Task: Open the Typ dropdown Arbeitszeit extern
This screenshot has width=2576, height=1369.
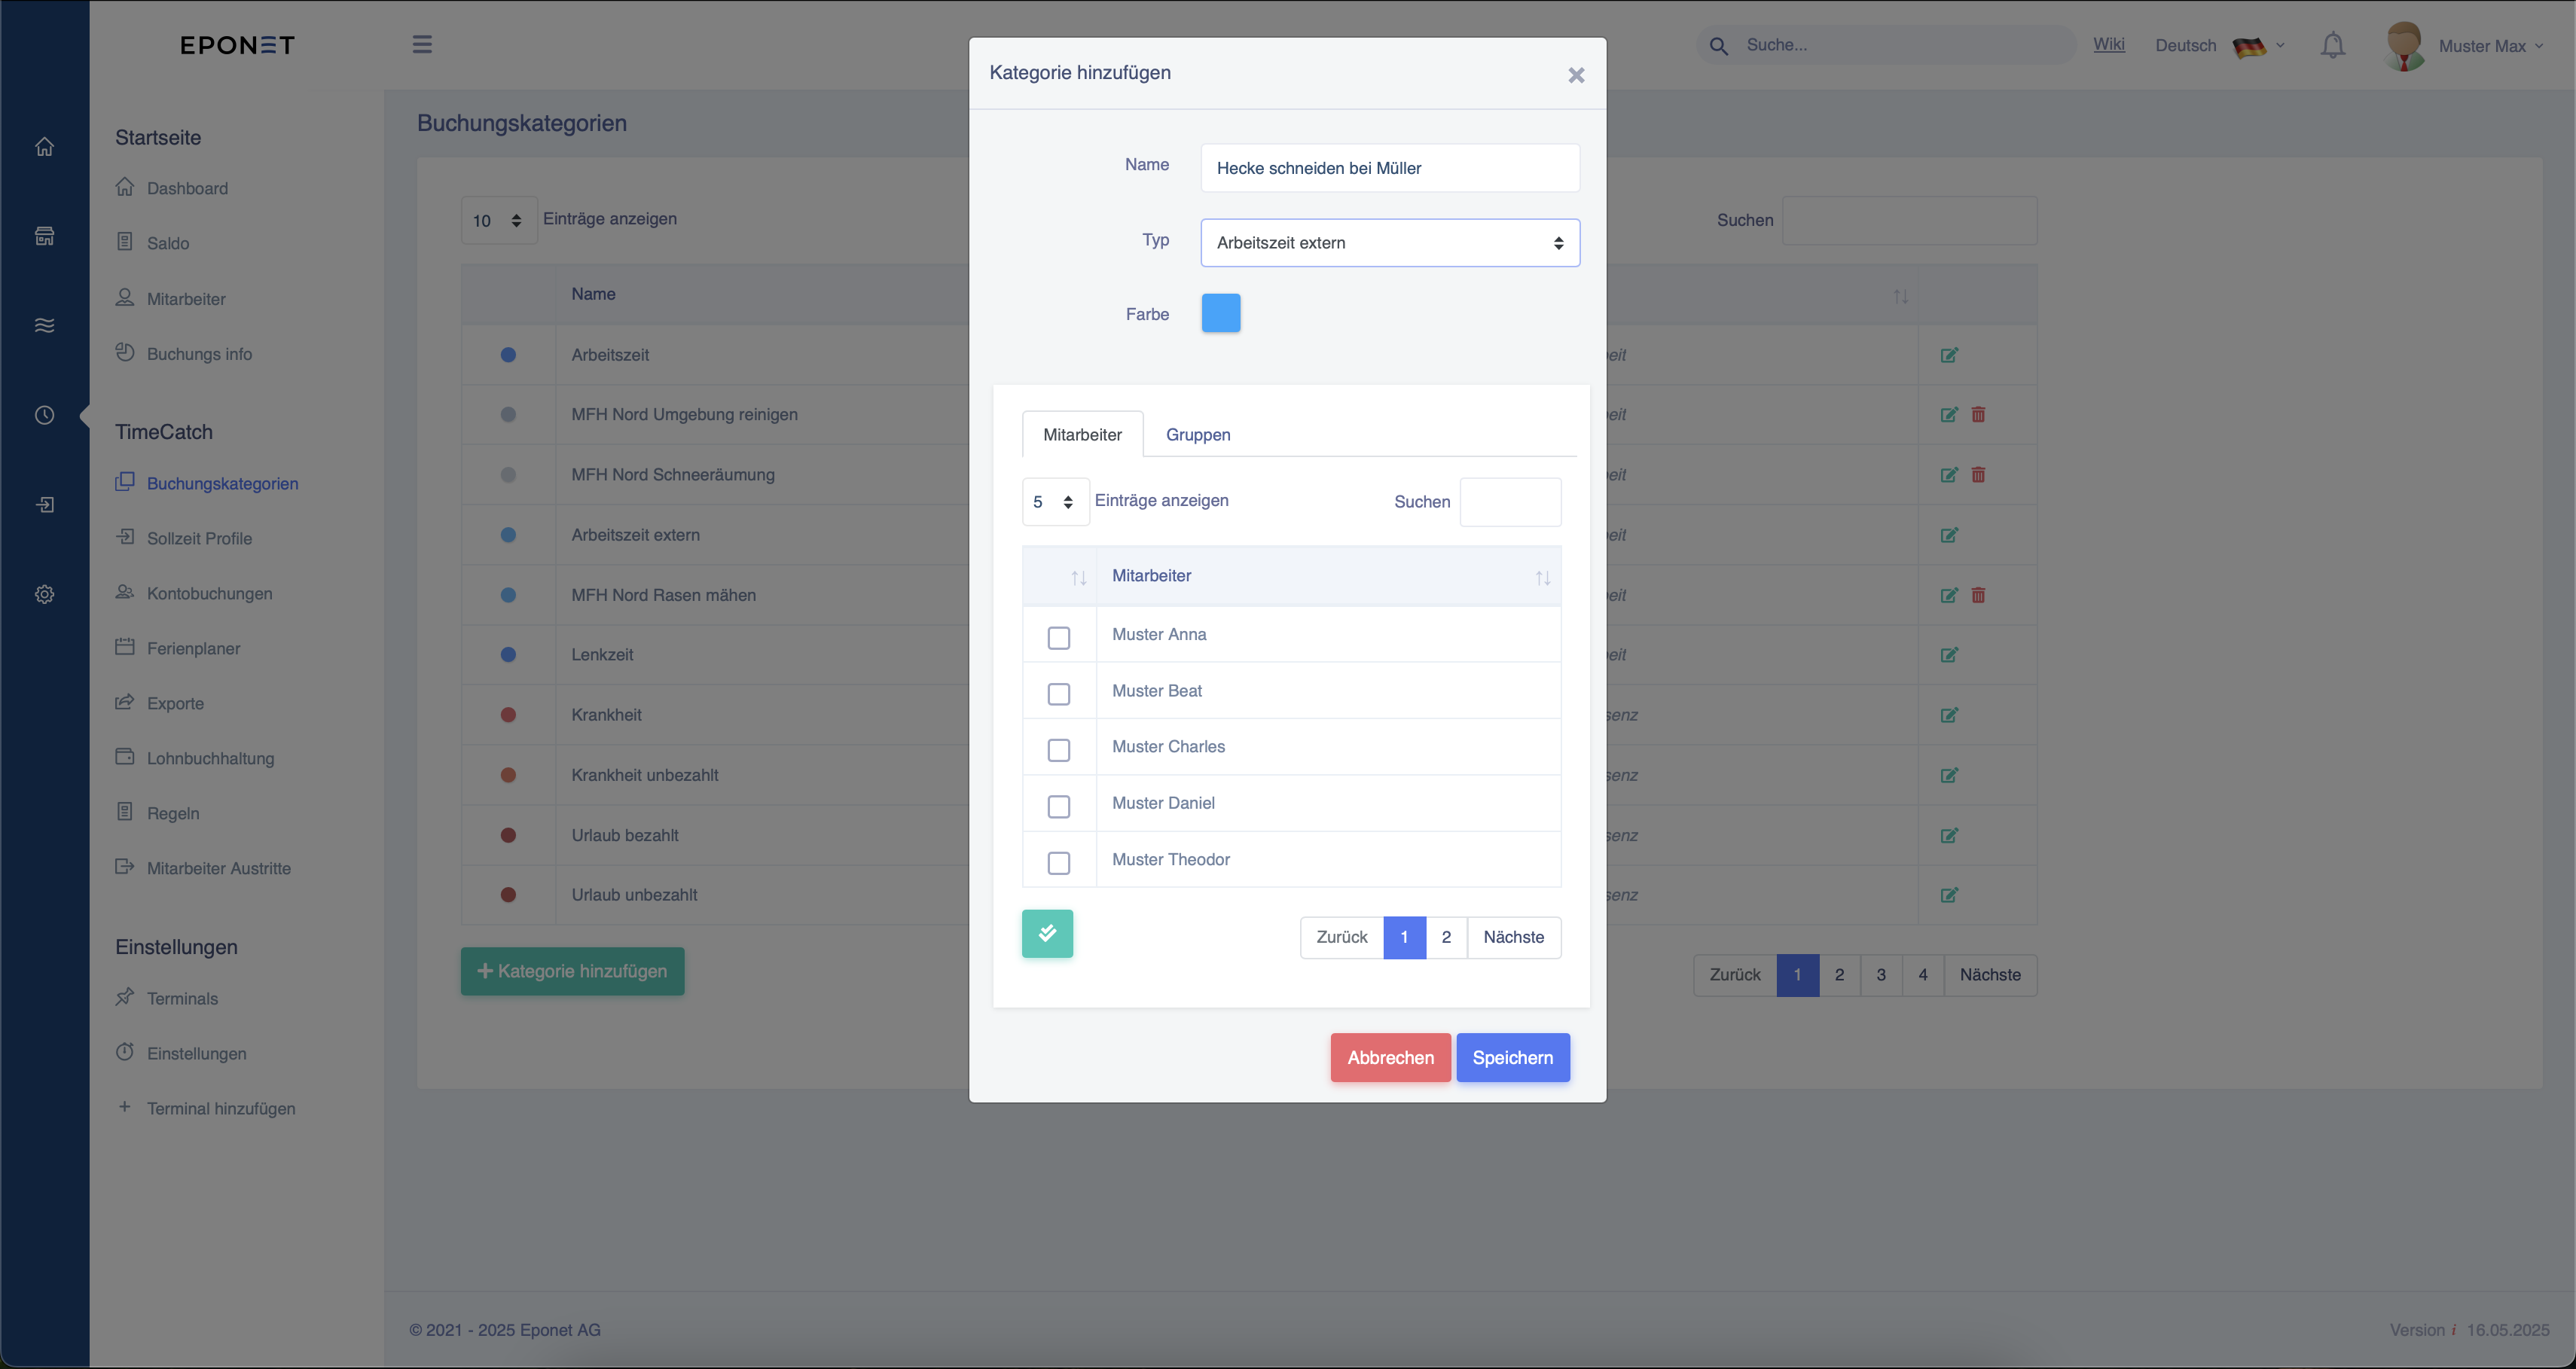Action: click(1389, 242)
